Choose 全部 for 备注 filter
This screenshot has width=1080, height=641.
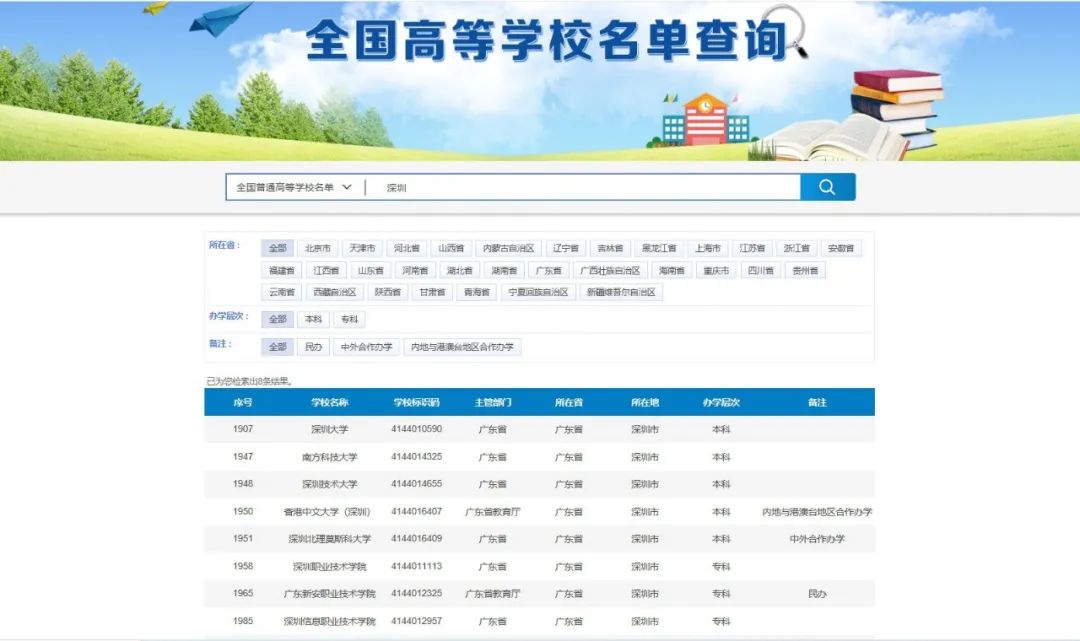(275, 346)
